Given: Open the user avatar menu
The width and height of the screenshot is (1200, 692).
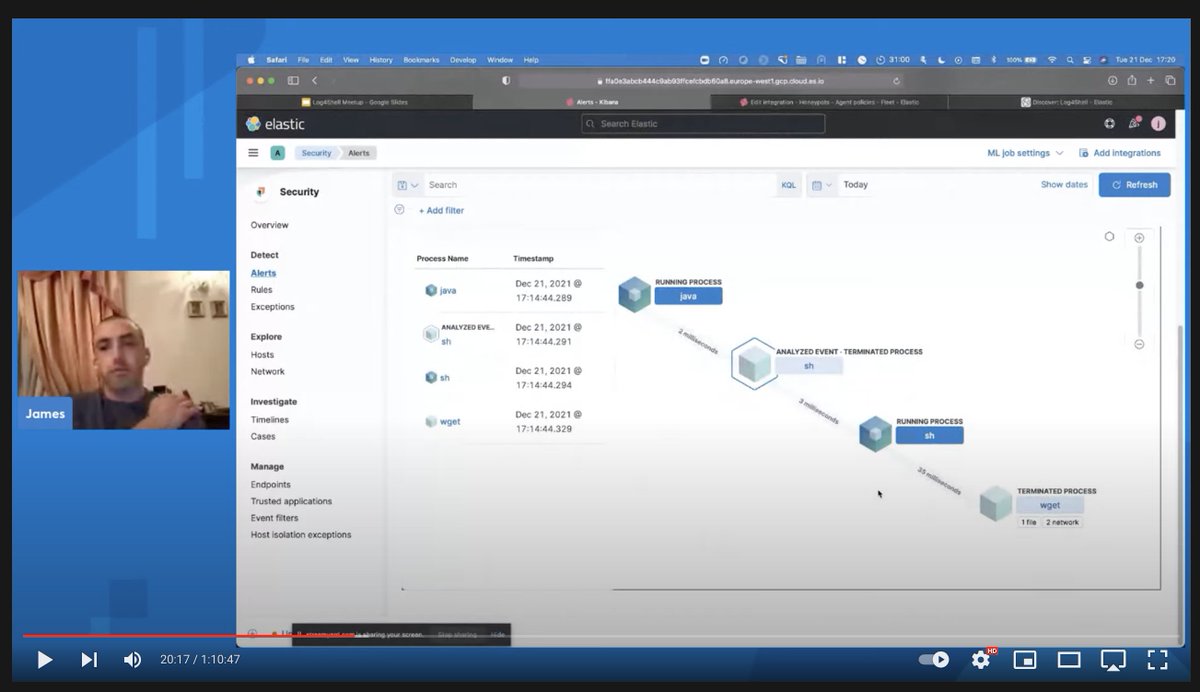Looking at the screenshot, I should (x=1158, y=124).
